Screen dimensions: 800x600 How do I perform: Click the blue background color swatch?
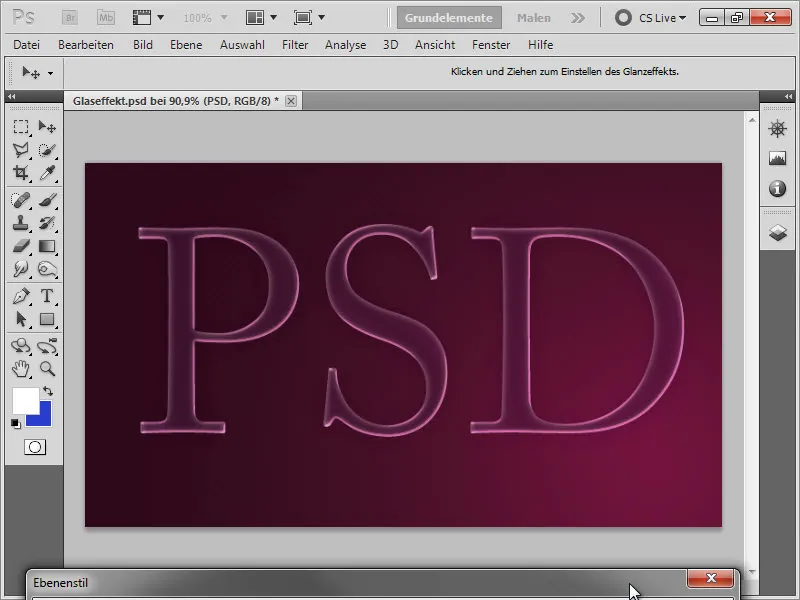point(45,418)
